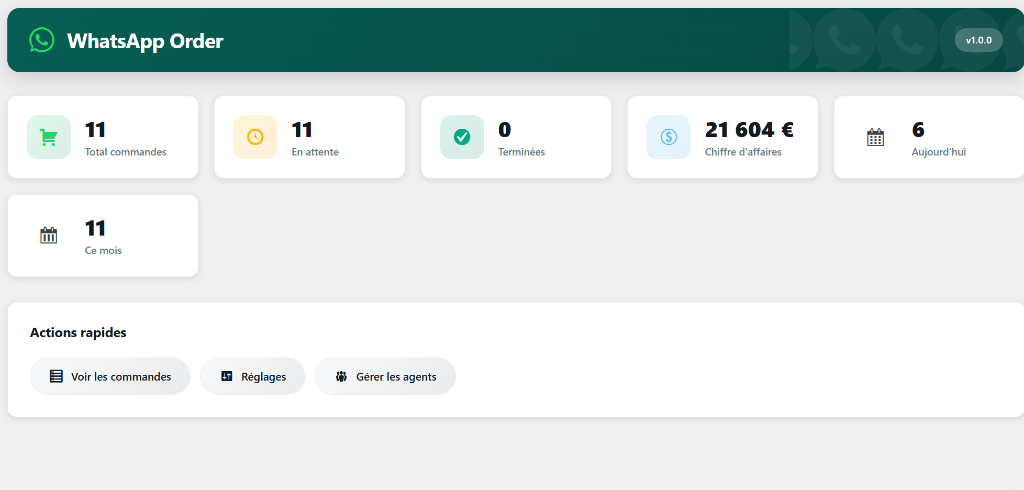The image size is (1024, 490).
Task: Select the Total commandes label
Action: click(x=126, y=152)
